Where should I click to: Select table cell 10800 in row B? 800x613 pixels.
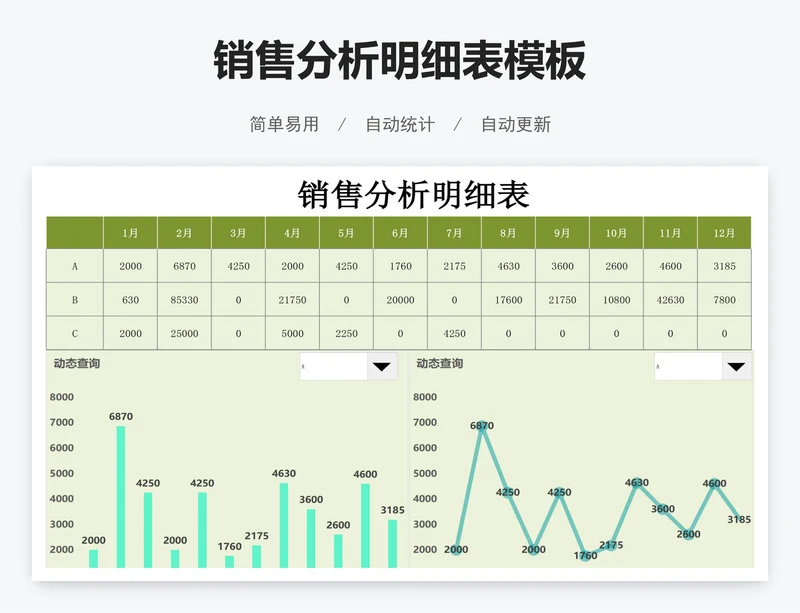pos(616,300)
